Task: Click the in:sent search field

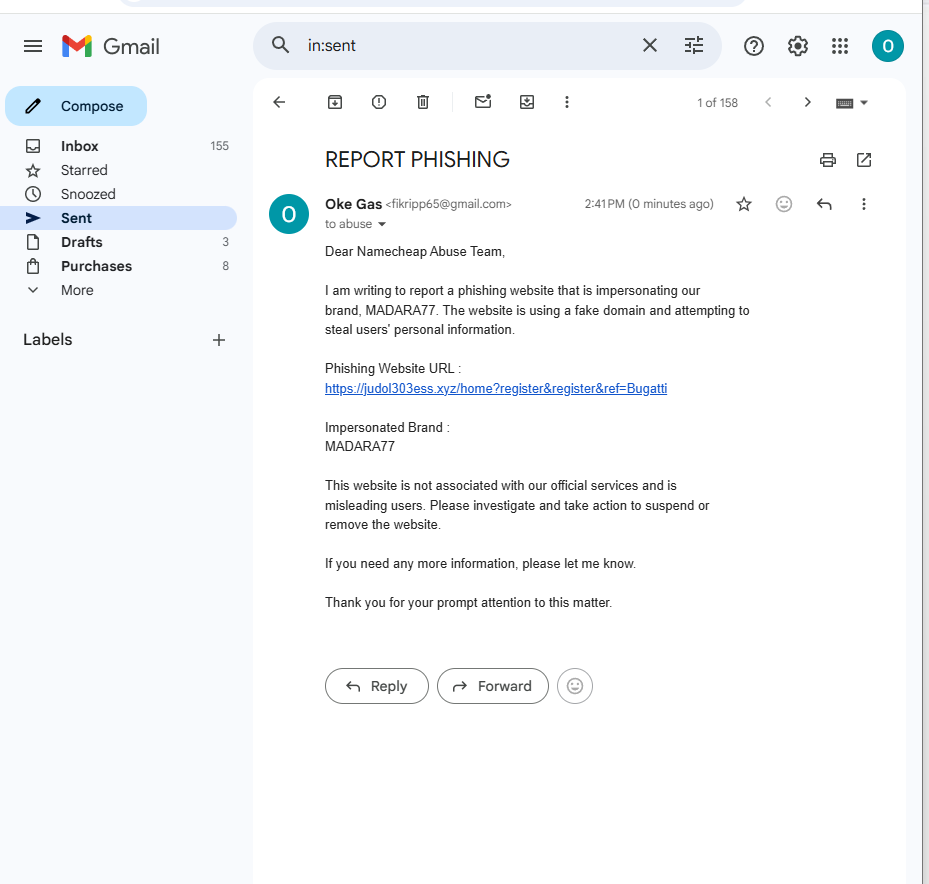Action: coord(468,46)
